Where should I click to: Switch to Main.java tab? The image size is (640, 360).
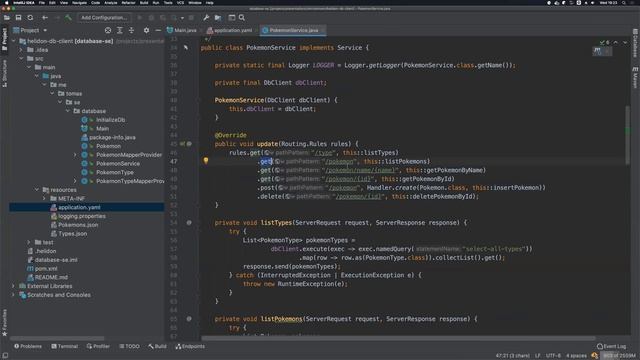[182, 30]
